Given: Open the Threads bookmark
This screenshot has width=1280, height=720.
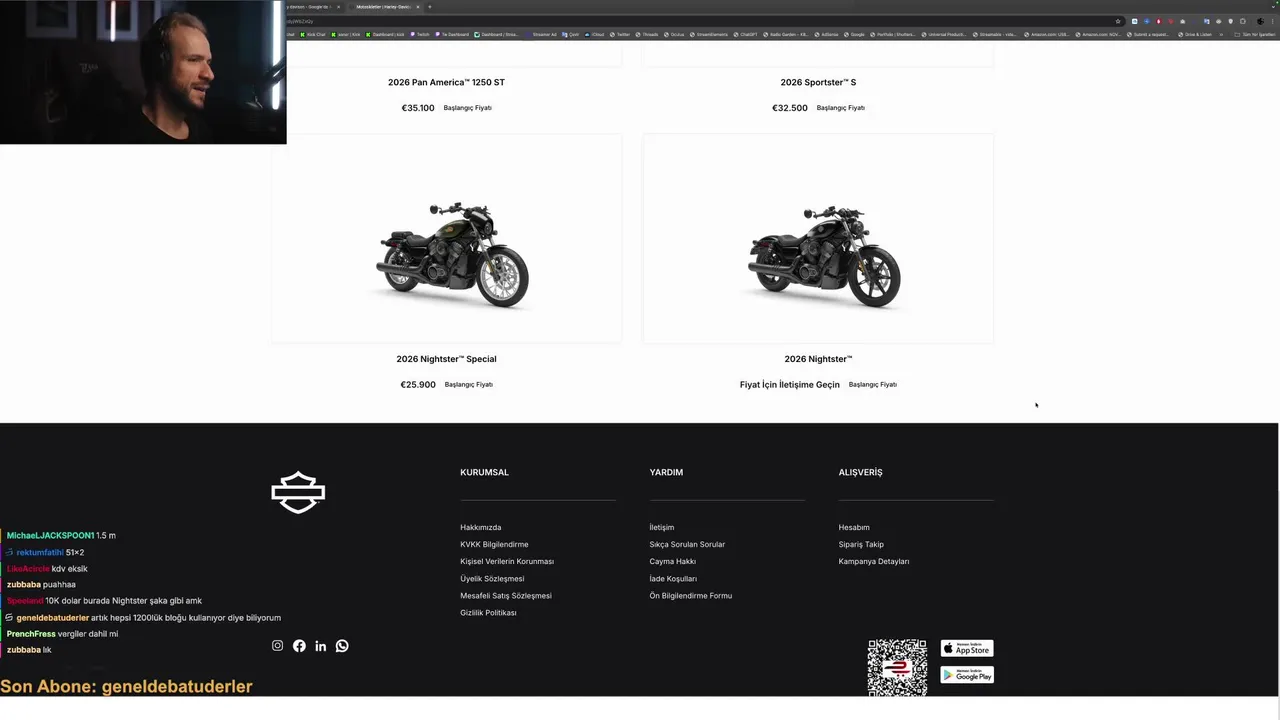Looking at the screenshot, I should coord(647,34).
